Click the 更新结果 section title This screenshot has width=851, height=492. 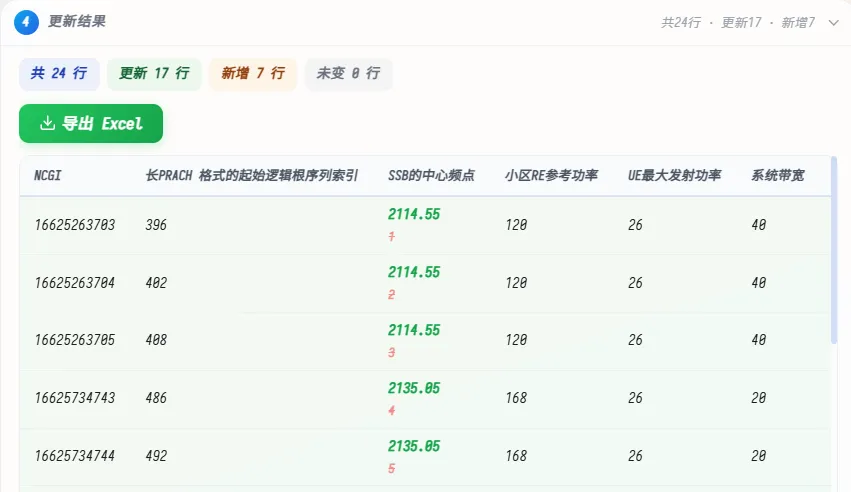coord(77,22)
